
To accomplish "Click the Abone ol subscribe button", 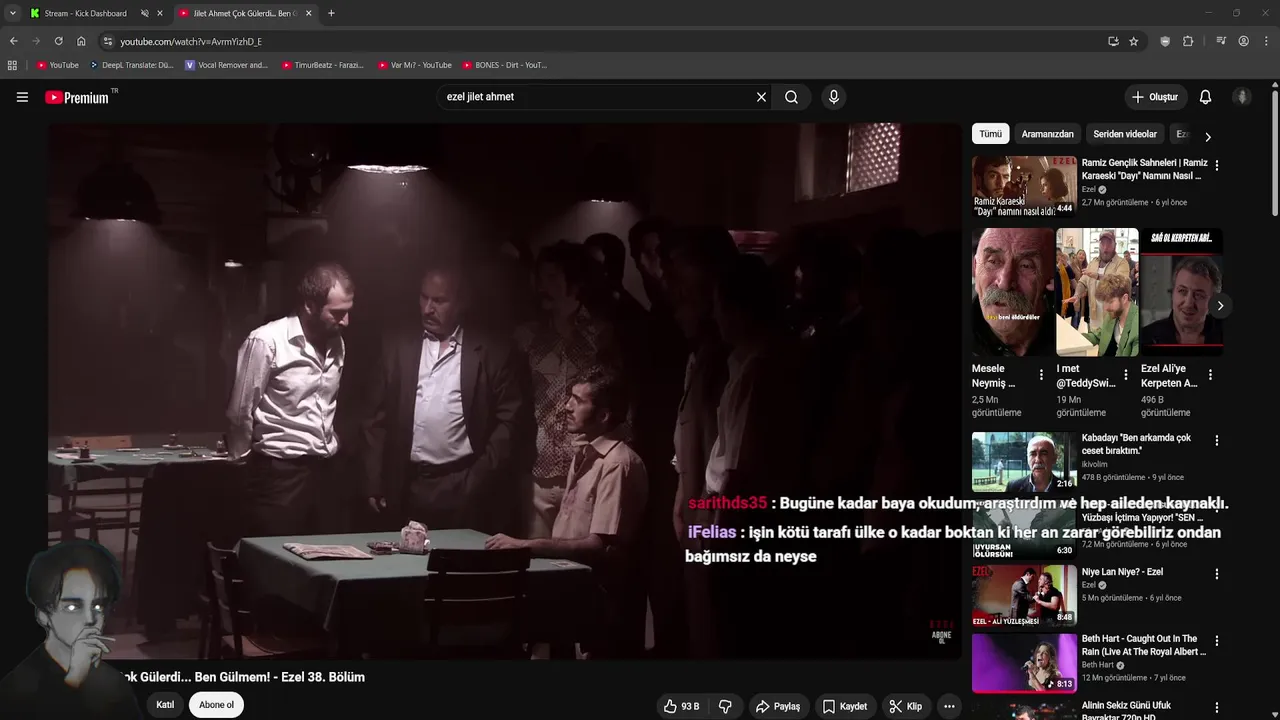I will pos(216,705).
